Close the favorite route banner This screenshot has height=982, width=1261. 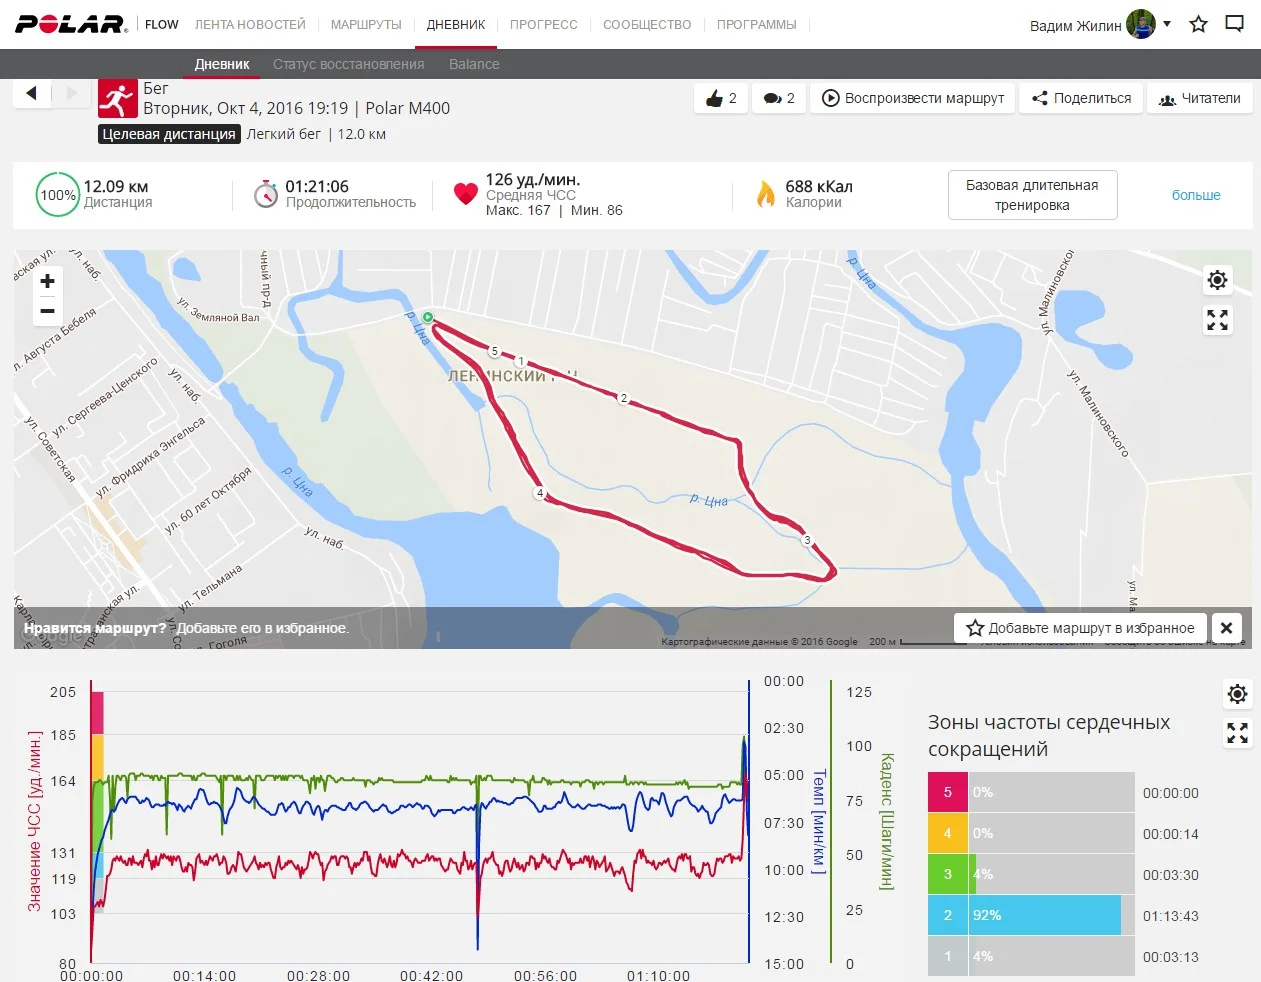[1226, 628]
